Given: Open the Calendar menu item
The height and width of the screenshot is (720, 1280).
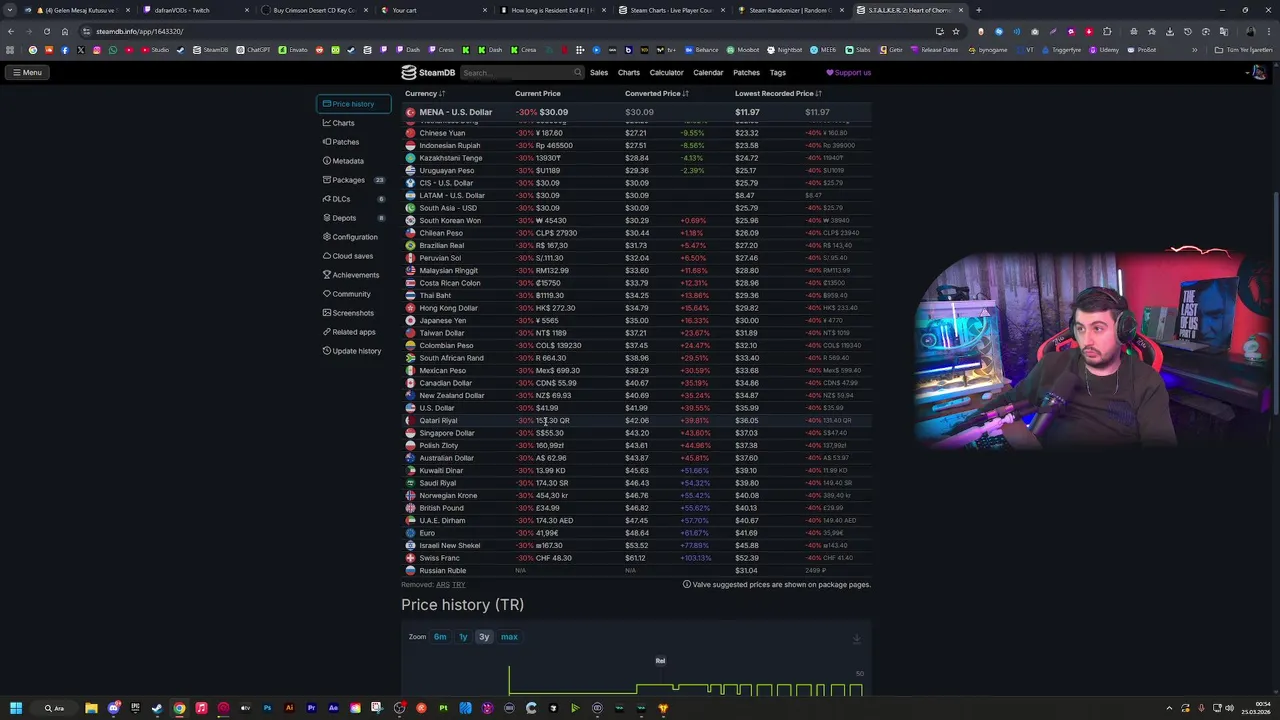Looking at the screenshot, I should pyautogui.click(x=708, y=72).
